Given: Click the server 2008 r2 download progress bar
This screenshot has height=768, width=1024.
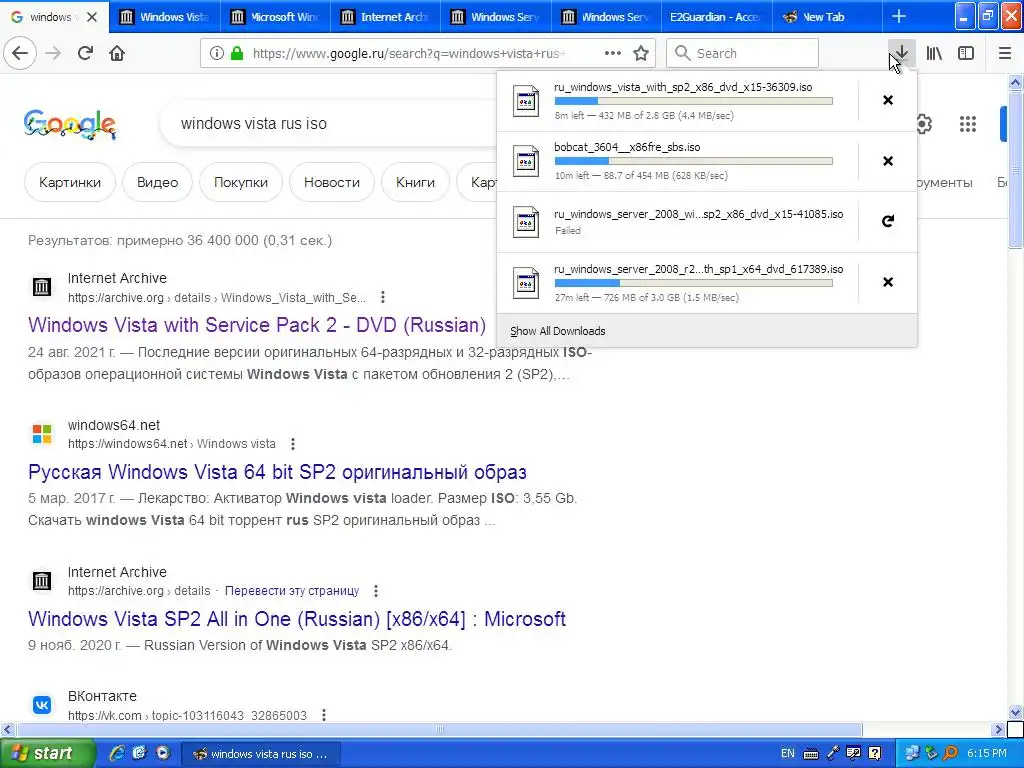Looking at the screenshot, I should [x=694, y=283].
